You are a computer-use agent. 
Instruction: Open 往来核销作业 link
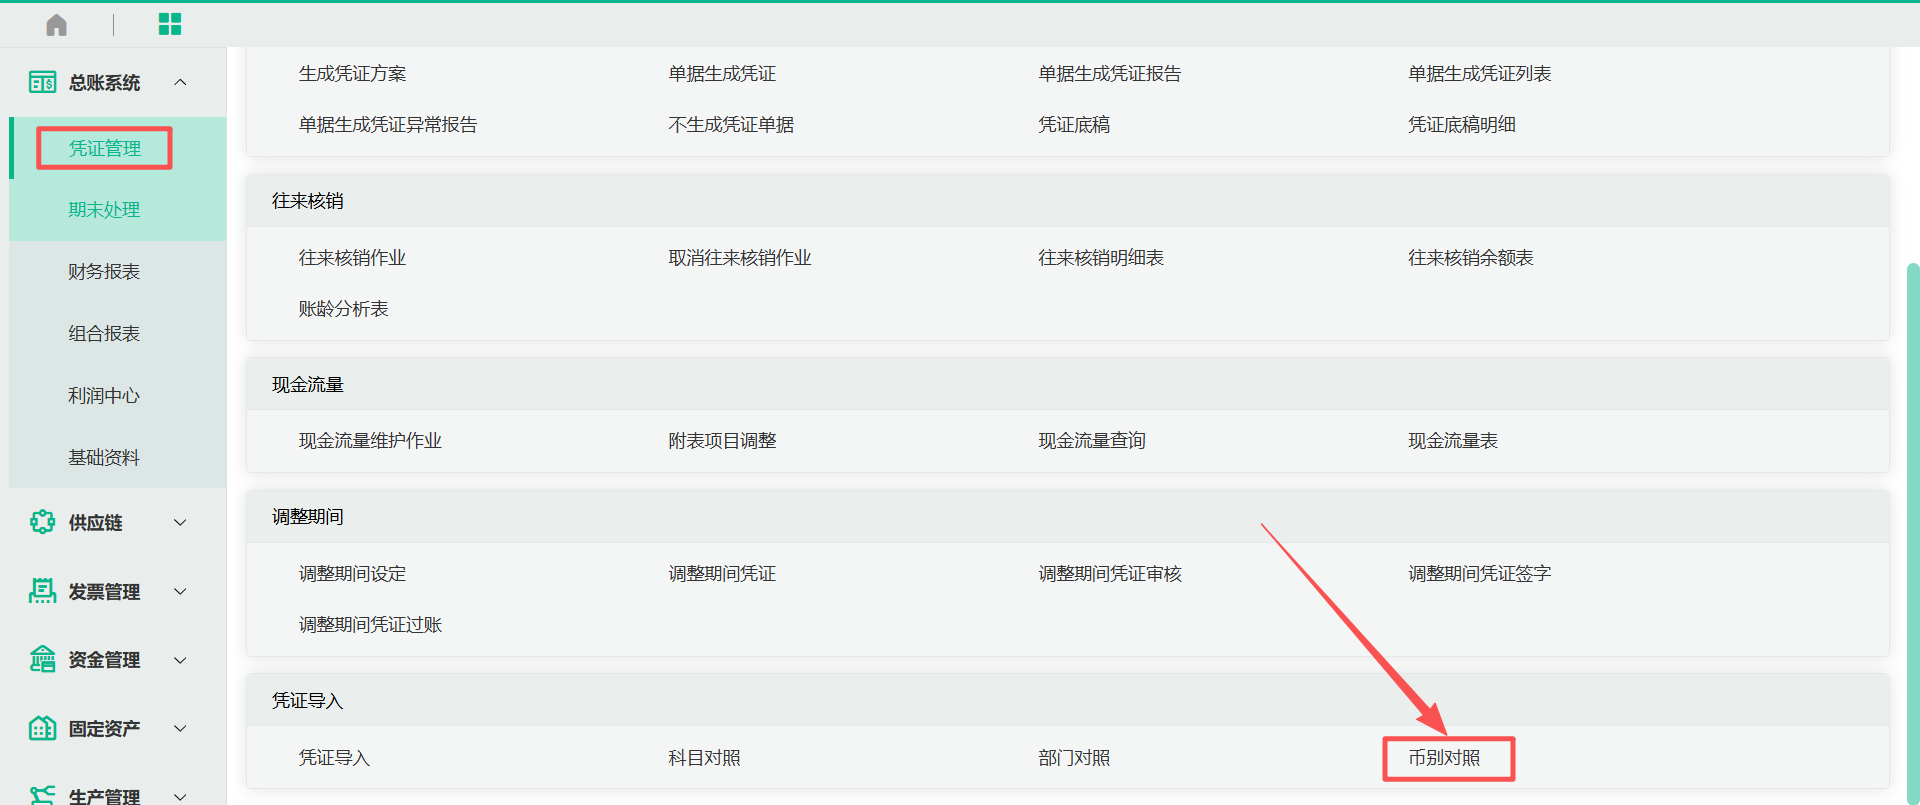pos(352,258)
